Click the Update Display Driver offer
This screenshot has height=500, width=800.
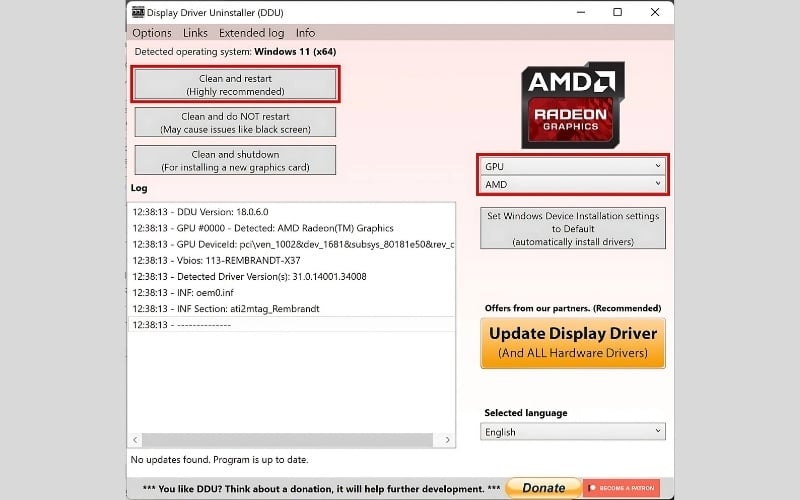[573, 343]
